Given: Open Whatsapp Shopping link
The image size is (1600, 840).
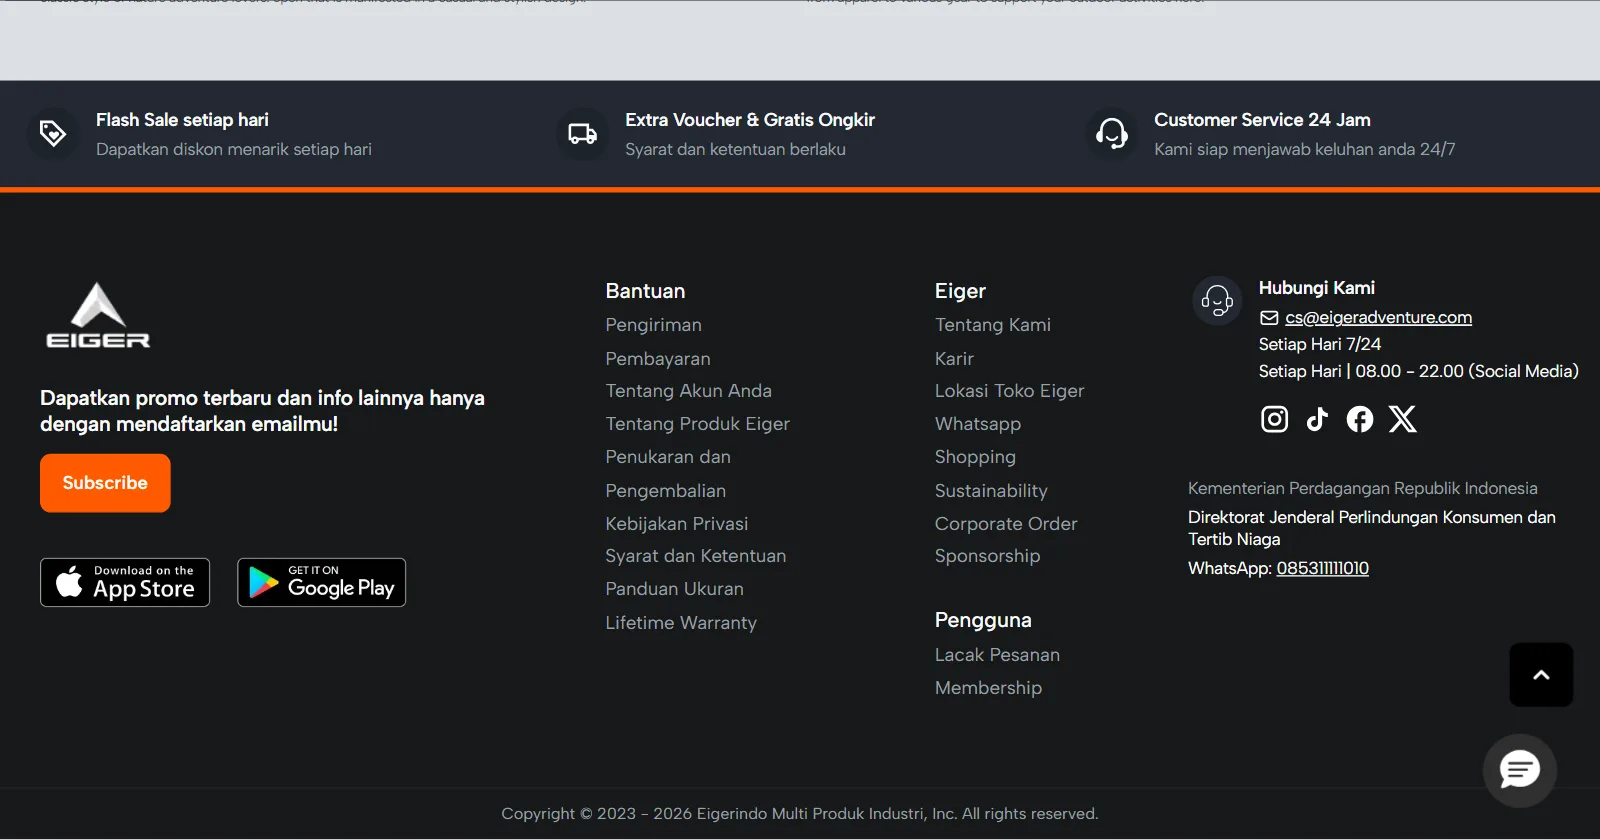Looking at the screenshot, I should tap(978, 440).
